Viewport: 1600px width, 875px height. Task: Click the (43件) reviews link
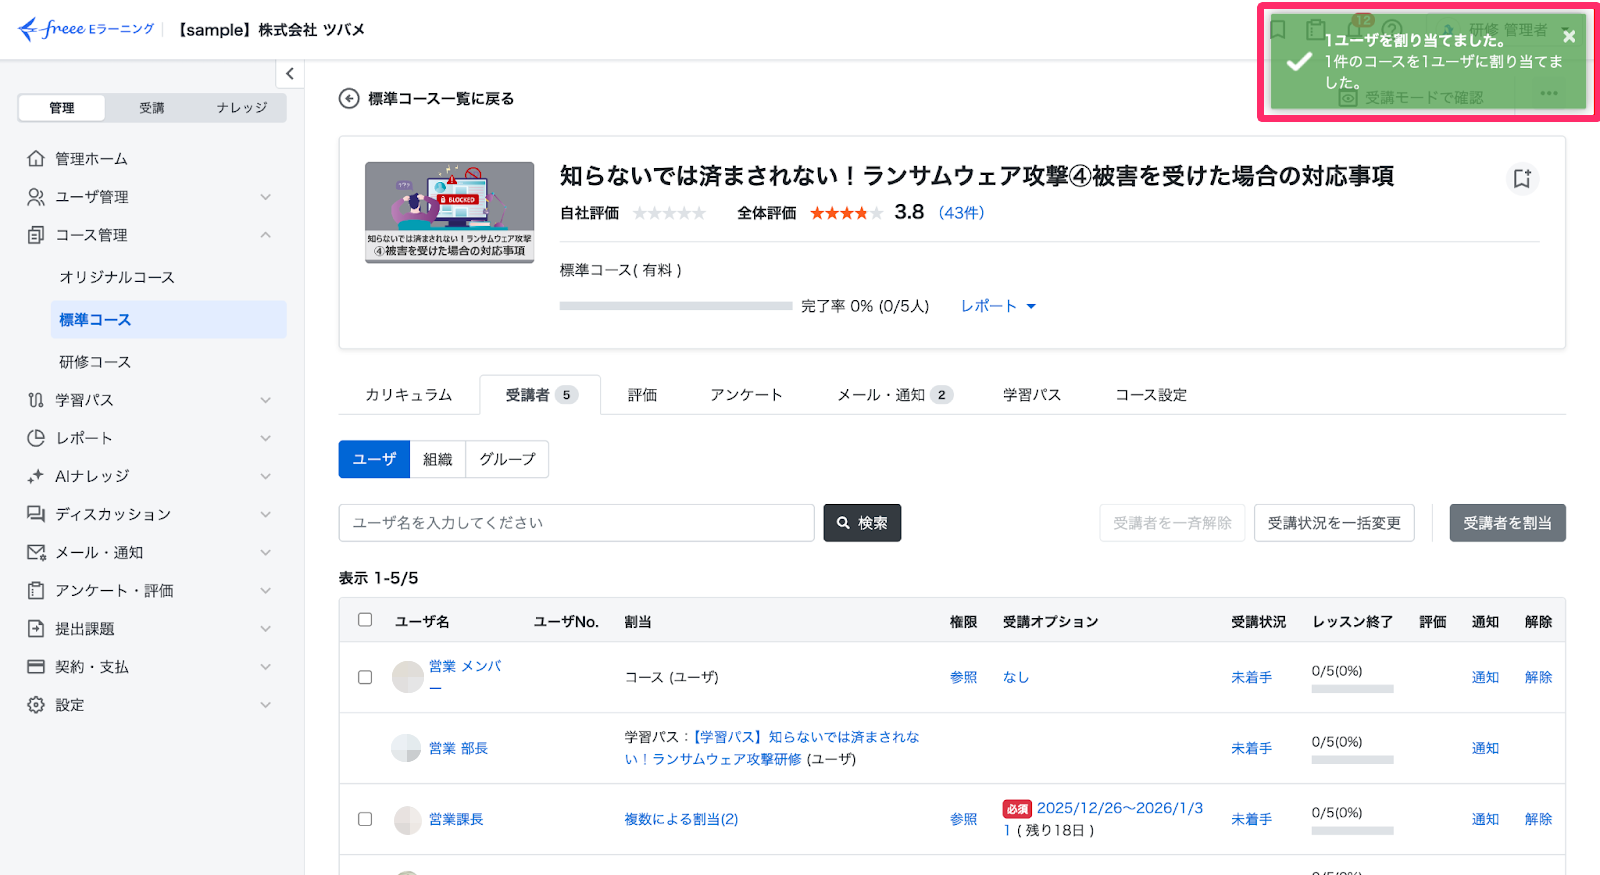[x=961, y=212]
